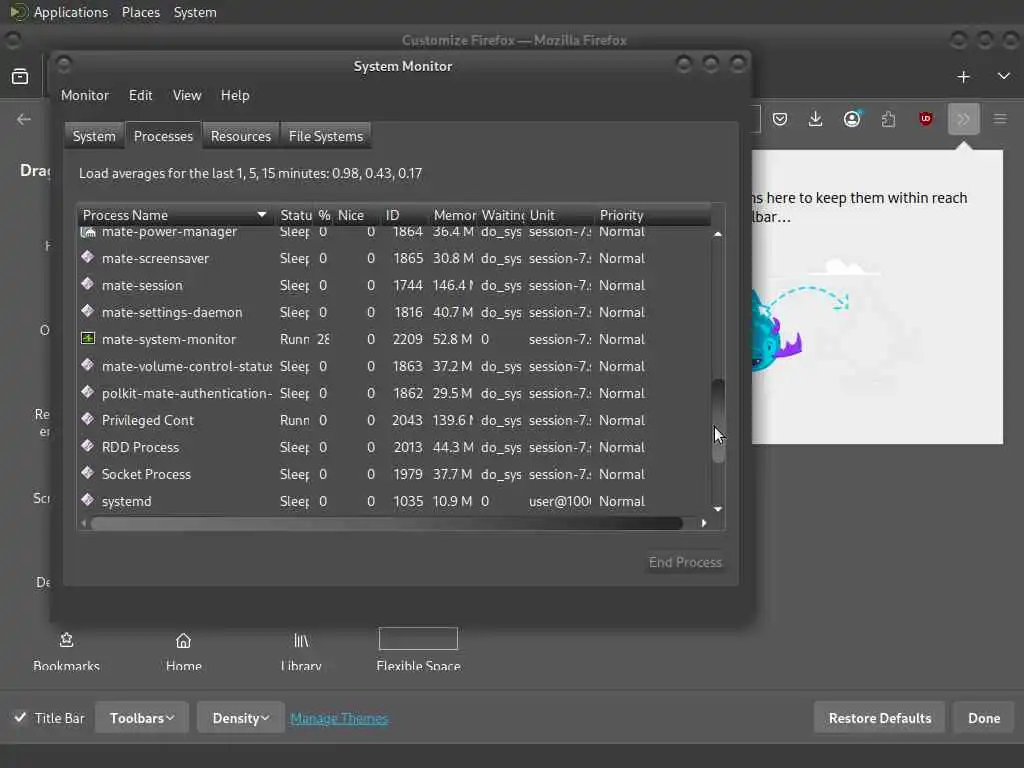
Task: Click the Done button
Action: 984,718
